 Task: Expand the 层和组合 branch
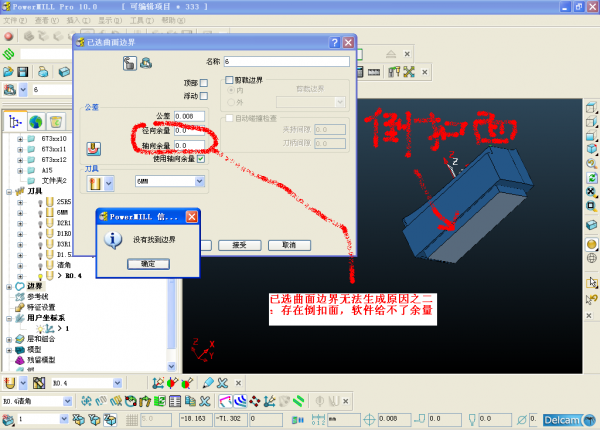point(9,339)
